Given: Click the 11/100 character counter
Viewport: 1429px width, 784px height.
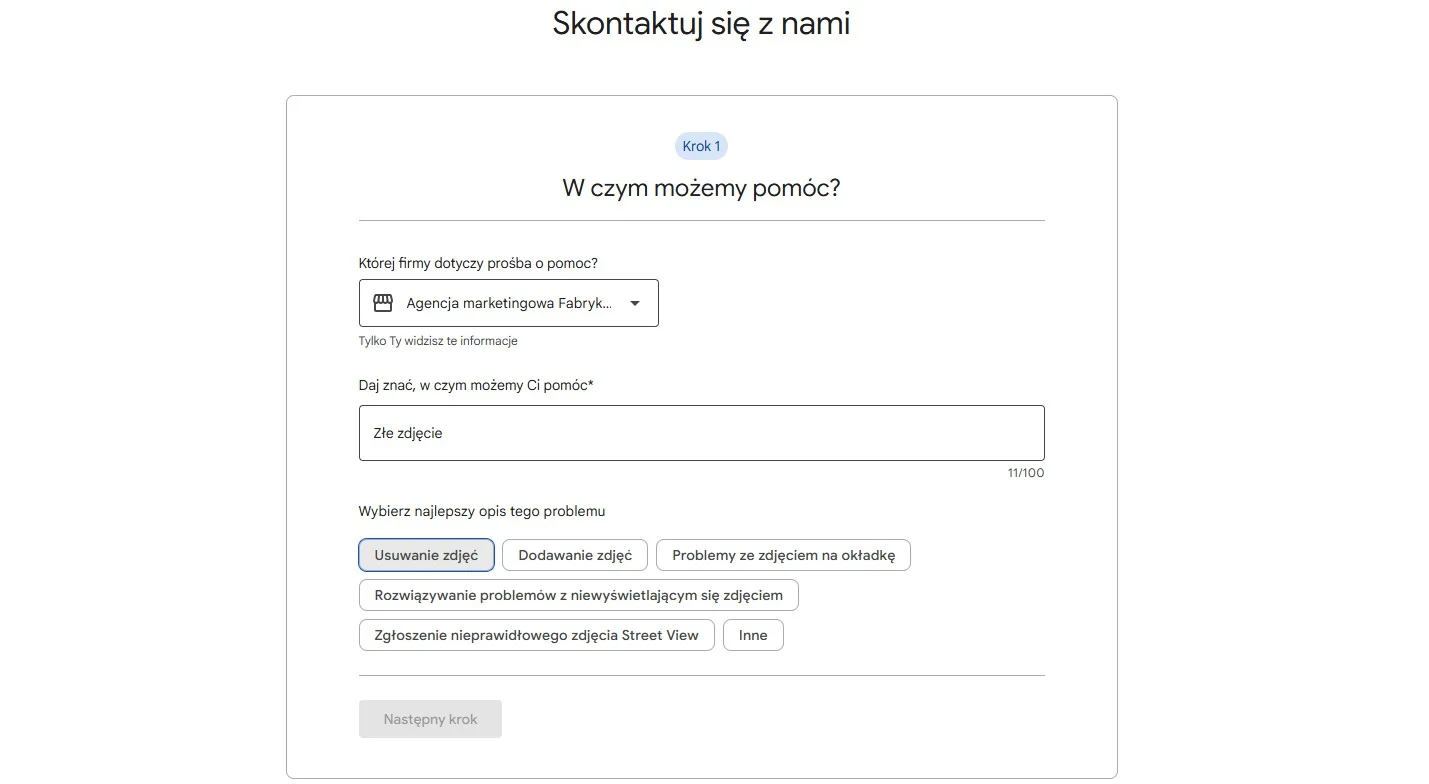Looking at the screenshot, I should tap(1025, 473).
